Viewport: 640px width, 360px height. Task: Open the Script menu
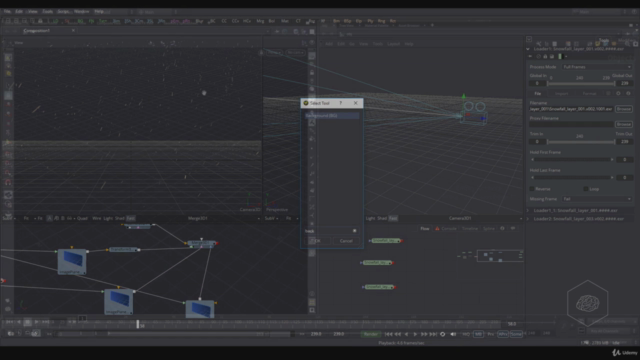click(64, 11)
